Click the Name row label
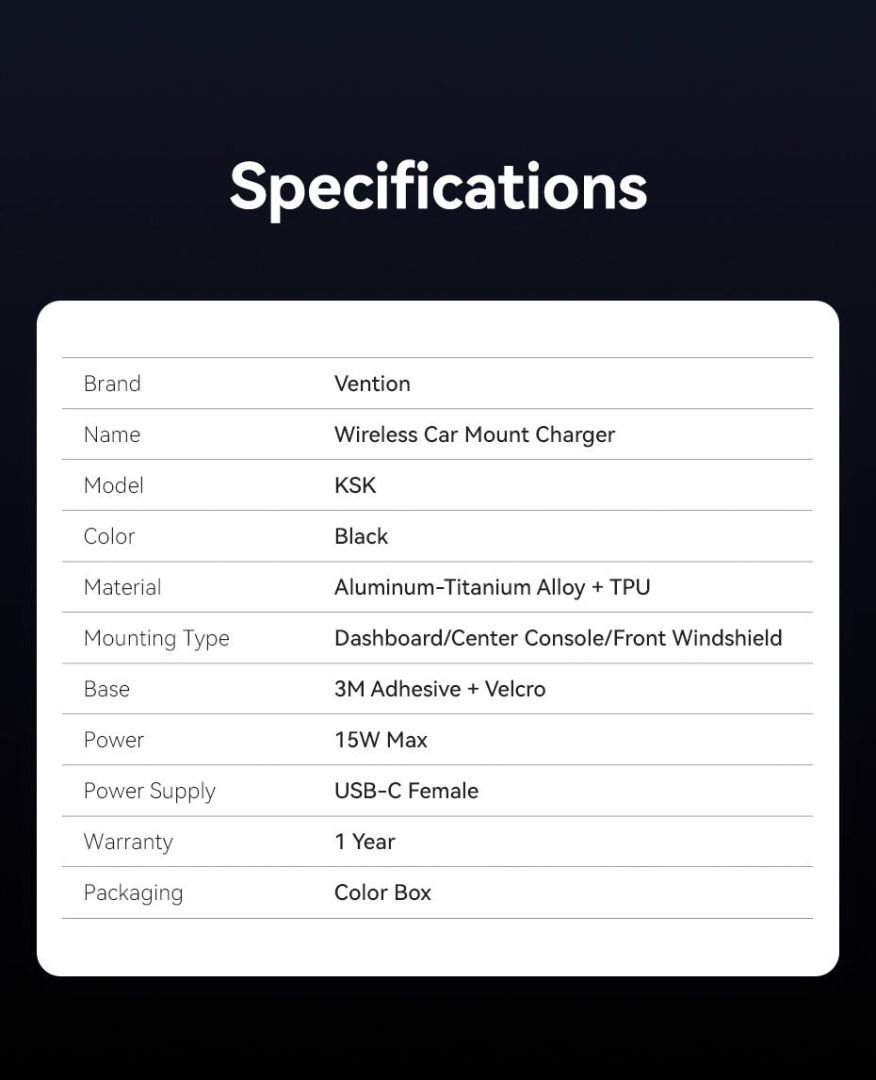 [112, 435]
